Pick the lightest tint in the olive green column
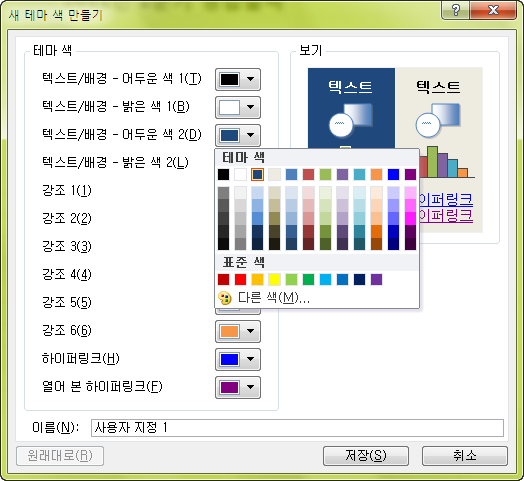This screenshot has width=524, height=481. [325, 193]
